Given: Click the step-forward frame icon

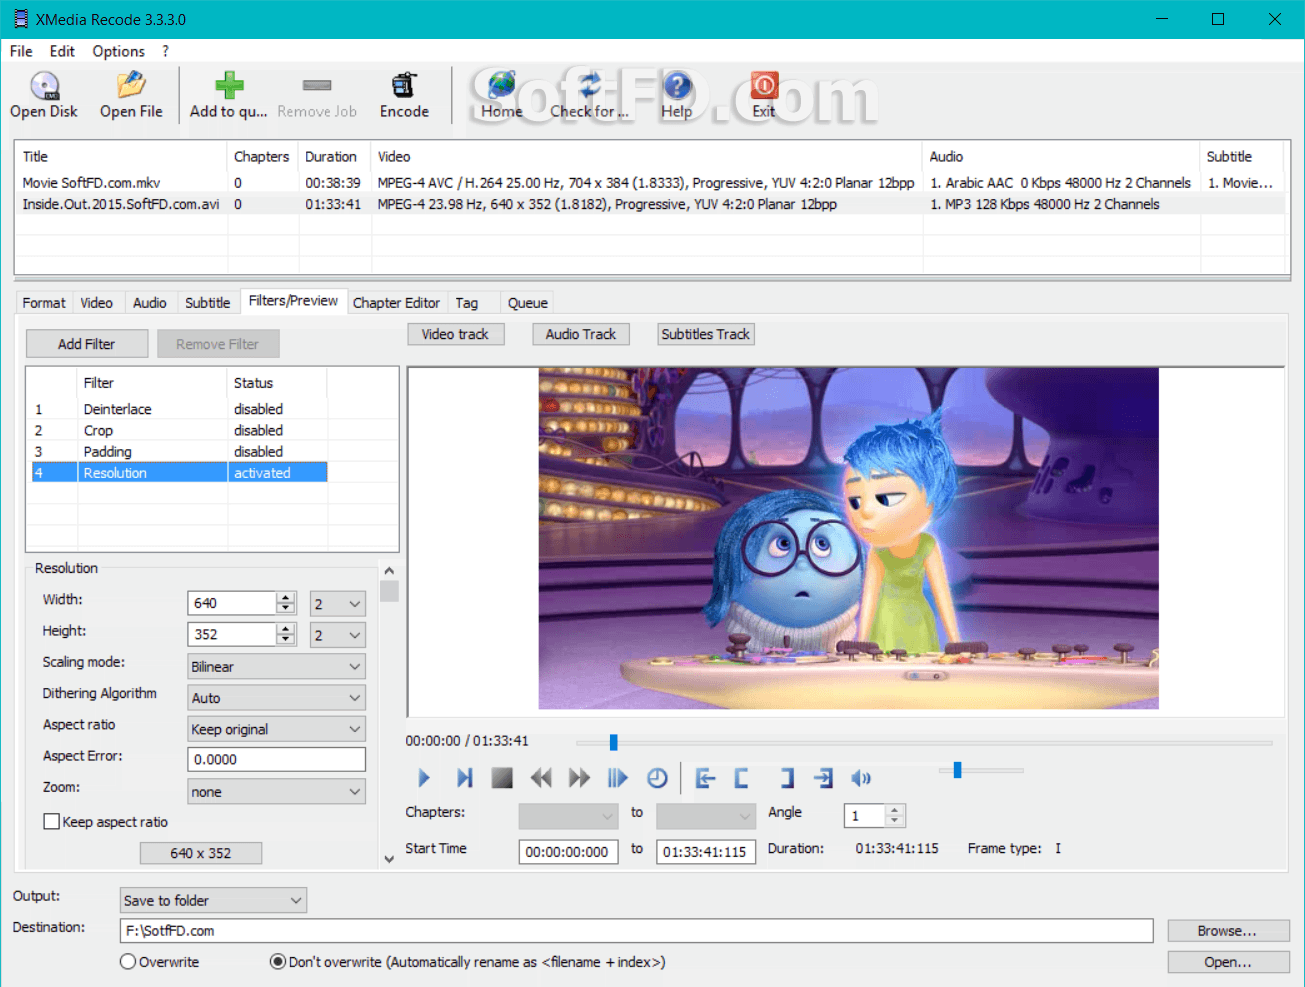Looking at the screenshot, I should tap(618, 778).
